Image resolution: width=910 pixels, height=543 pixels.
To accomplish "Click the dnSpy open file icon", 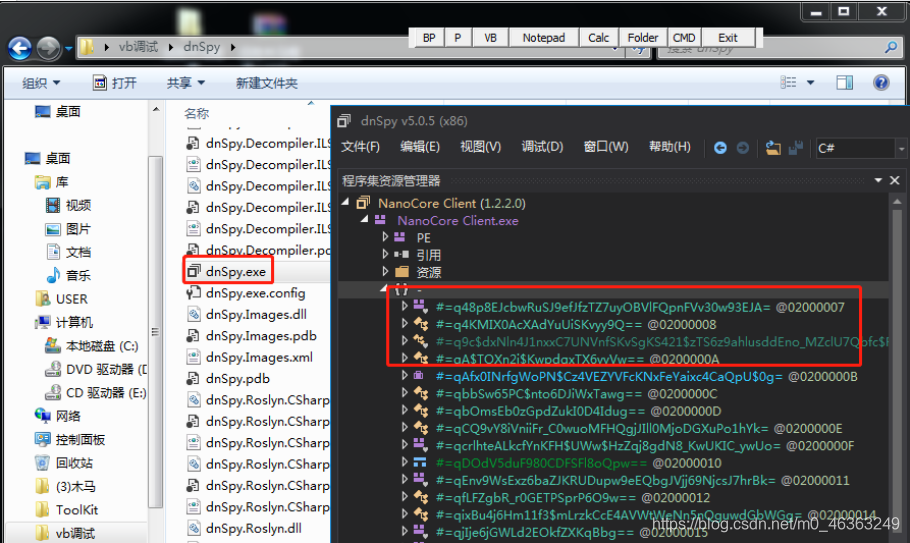I will click(x=772, y=148).
